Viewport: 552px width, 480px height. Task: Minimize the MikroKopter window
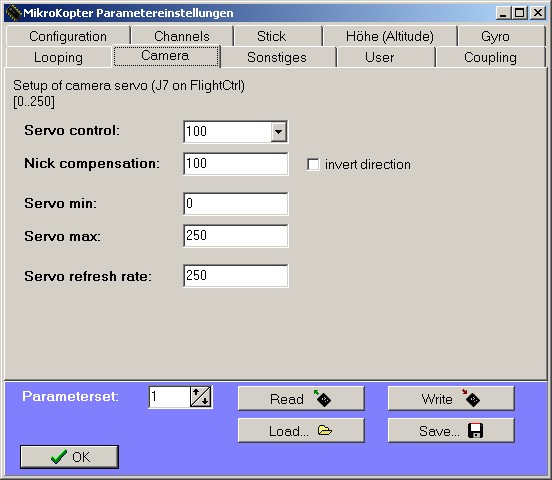pos(503,13)
